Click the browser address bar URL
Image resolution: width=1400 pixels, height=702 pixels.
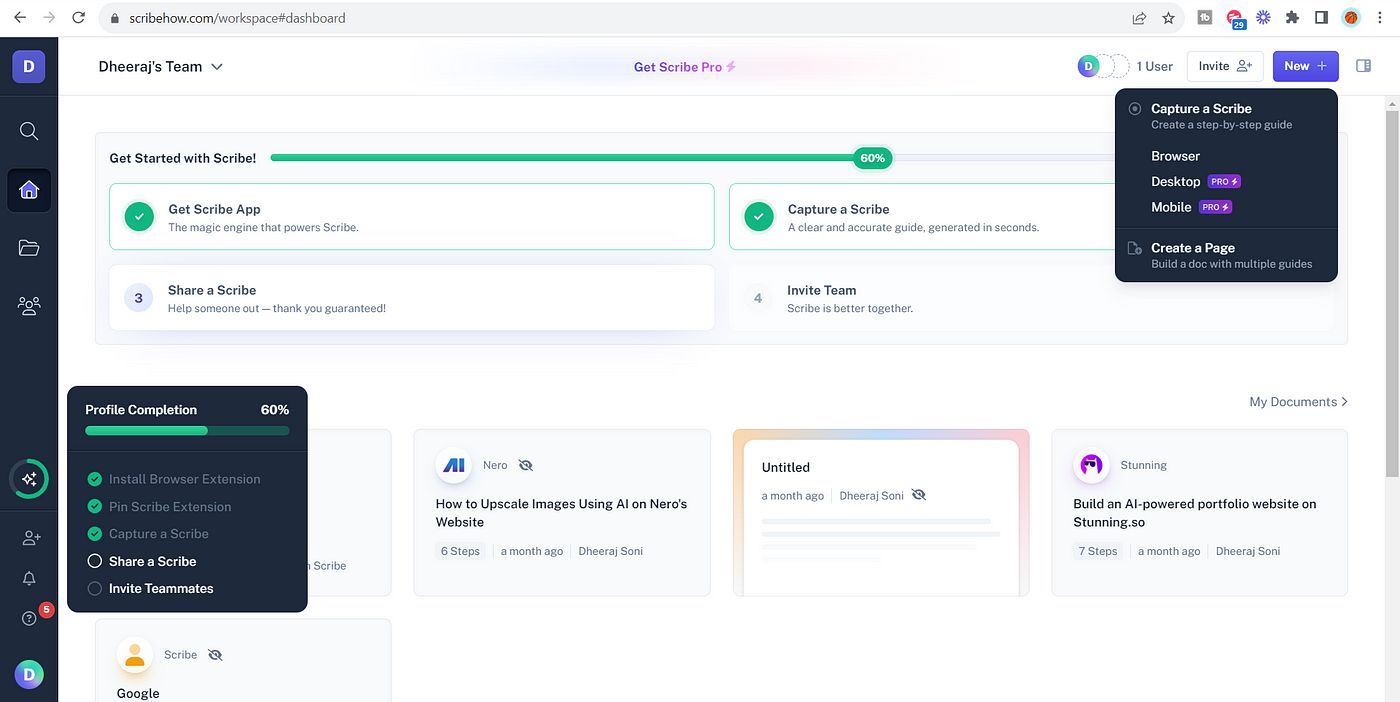click(237, 18)
